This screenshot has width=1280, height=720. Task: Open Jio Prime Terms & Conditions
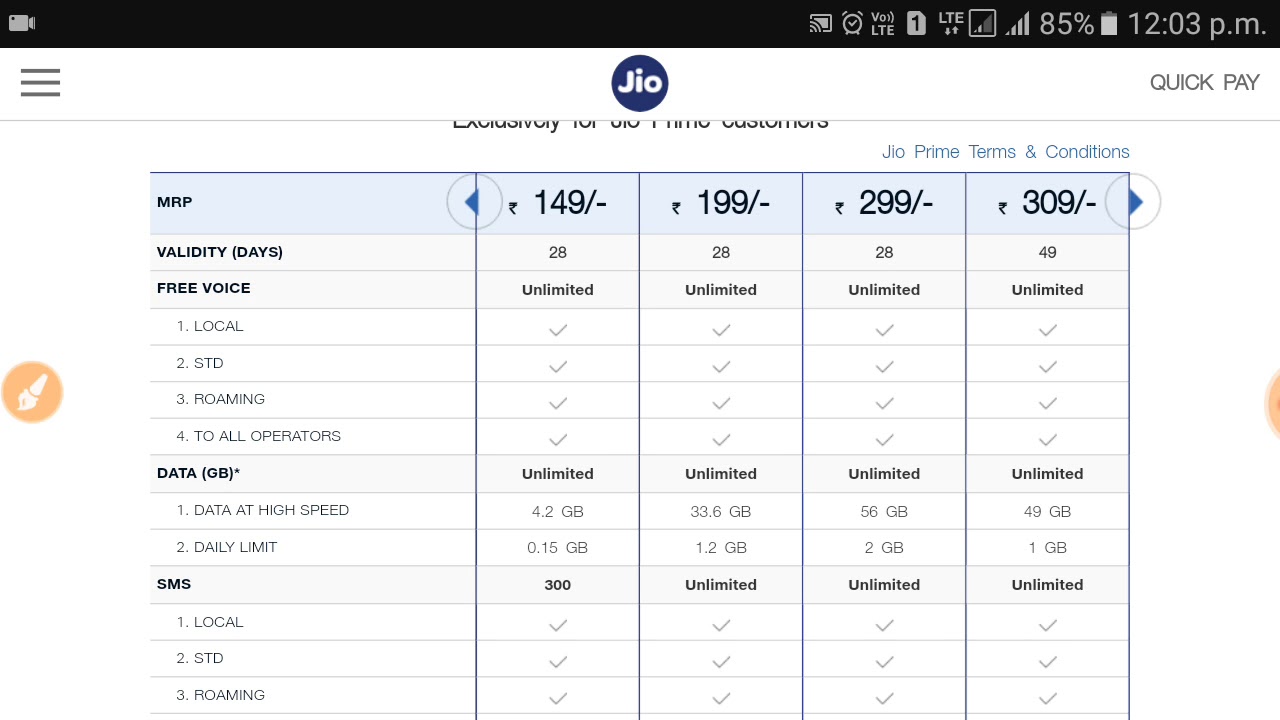coord(1005,152)
